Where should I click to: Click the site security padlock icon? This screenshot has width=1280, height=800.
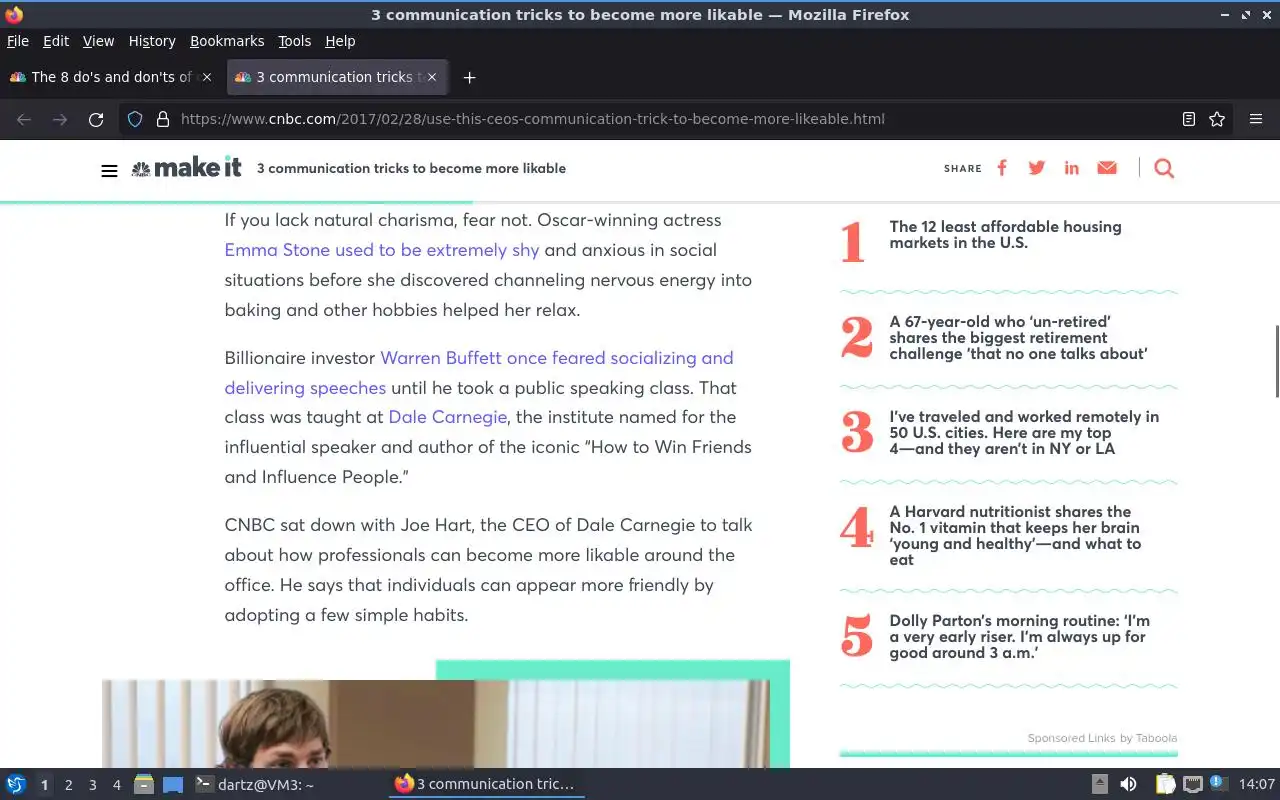point(163,119)
